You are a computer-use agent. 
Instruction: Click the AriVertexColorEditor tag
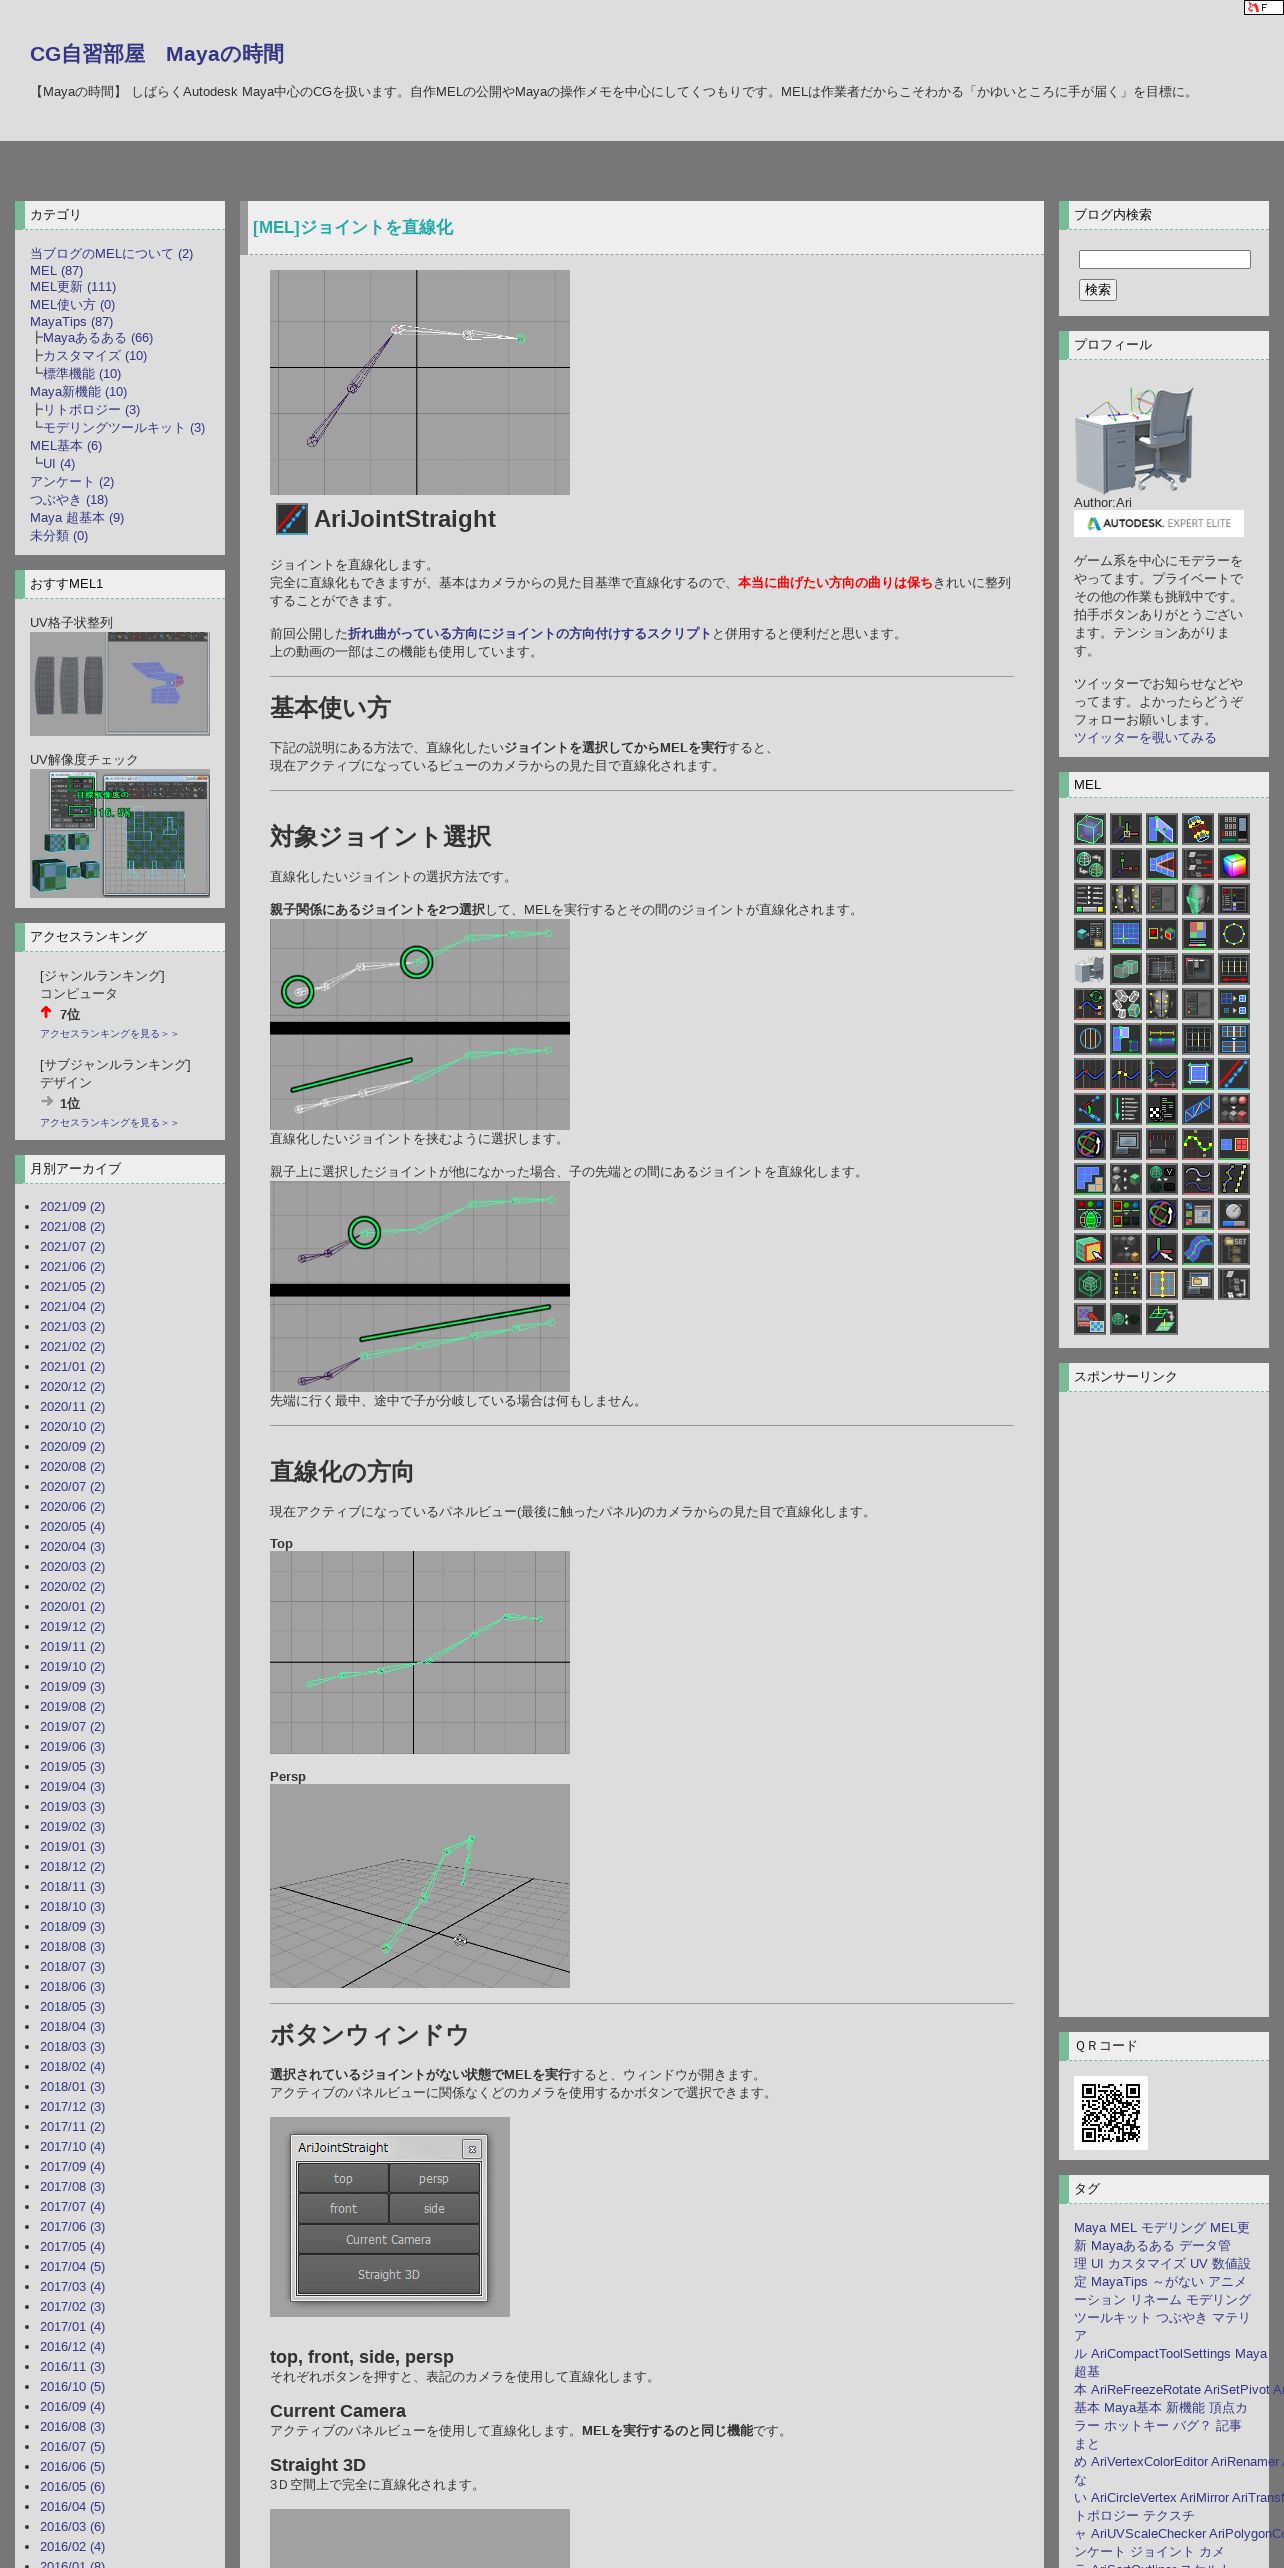coord(1149,2462)
